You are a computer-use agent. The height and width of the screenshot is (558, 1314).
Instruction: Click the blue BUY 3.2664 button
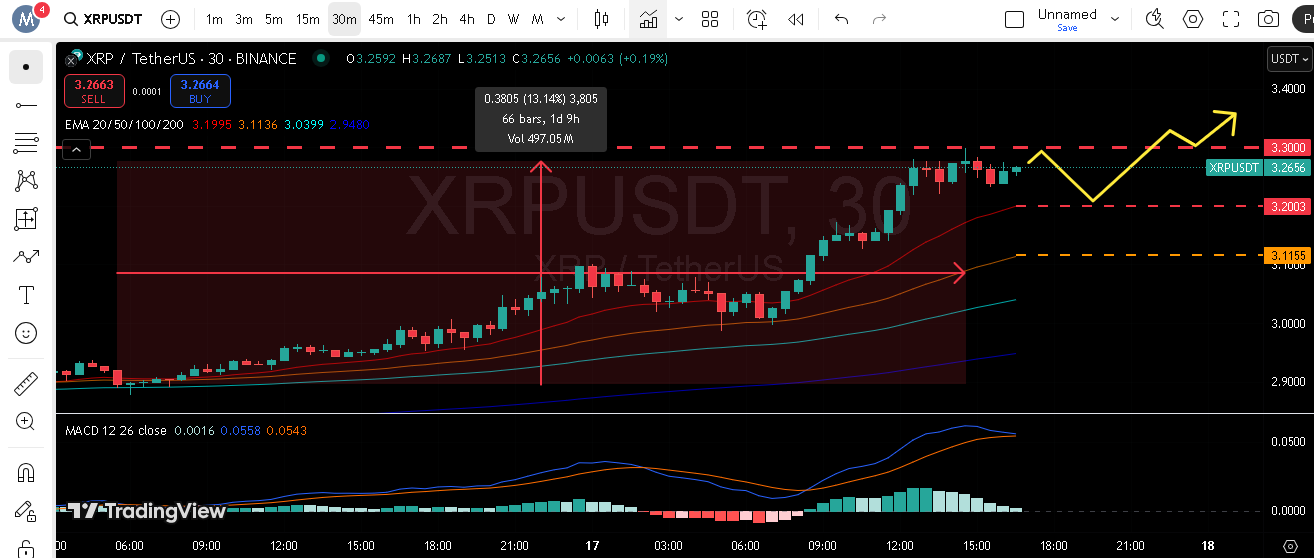(200, 91)
